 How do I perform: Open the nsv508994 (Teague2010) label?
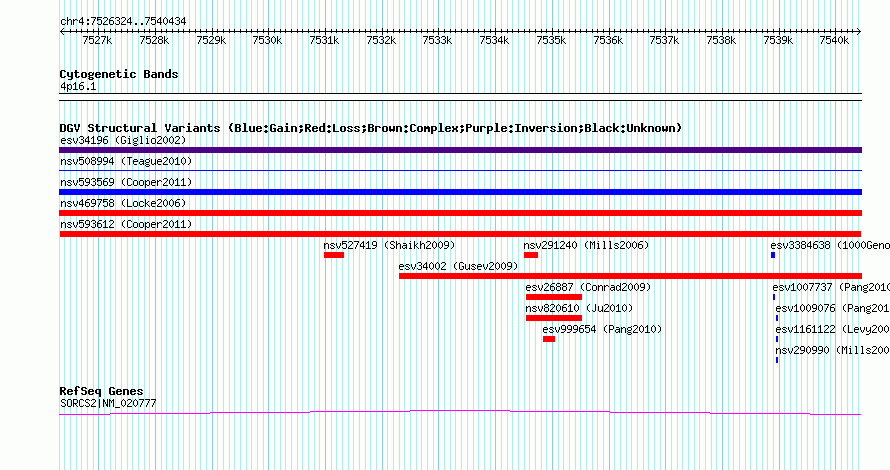[x=126, y=161]
